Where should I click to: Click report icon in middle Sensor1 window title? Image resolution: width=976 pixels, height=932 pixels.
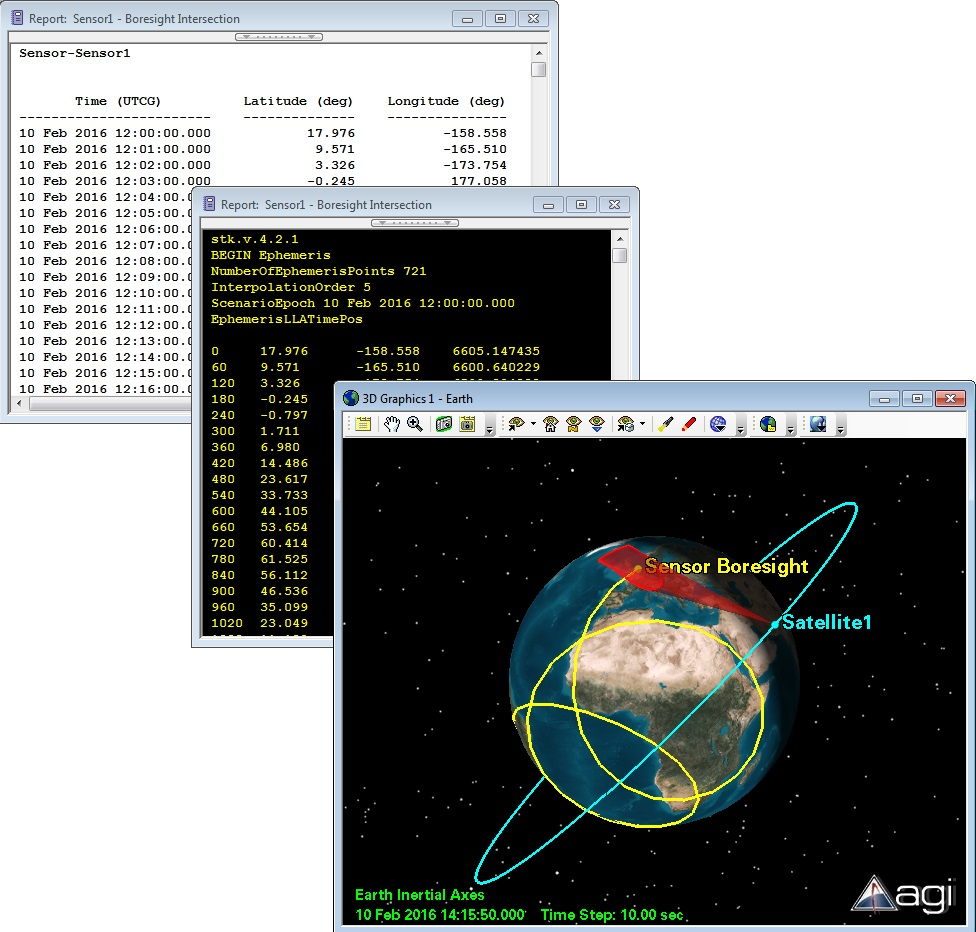(x=209, y=204)
